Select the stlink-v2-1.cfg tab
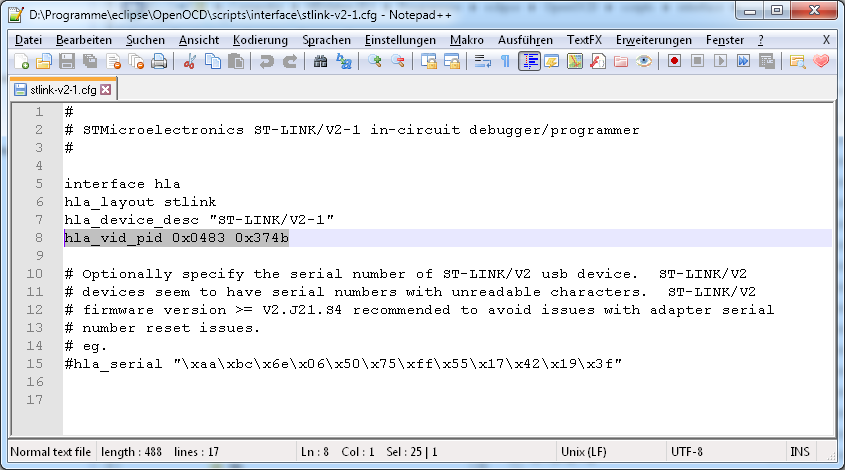The image size is (845, 470). click(x=62, y=90)
